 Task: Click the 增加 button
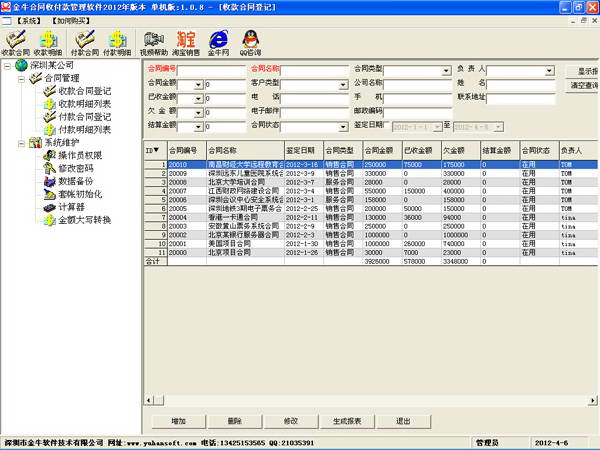(179, 421)
